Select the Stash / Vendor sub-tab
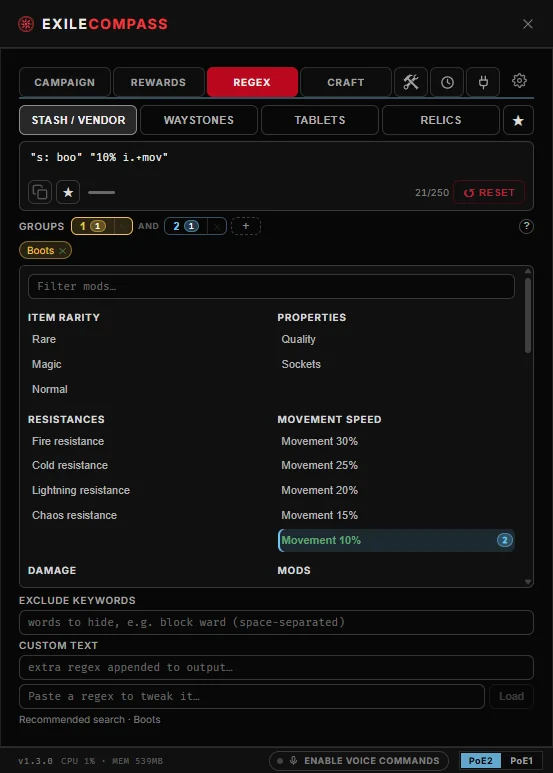The image size is (553, 773). (x=78, y=120)
